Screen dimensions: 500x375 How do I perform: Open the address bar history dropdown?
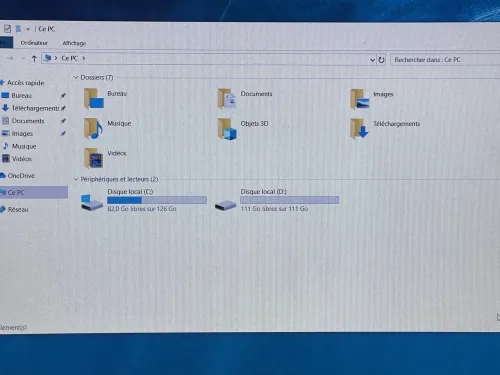click(372, 60)
